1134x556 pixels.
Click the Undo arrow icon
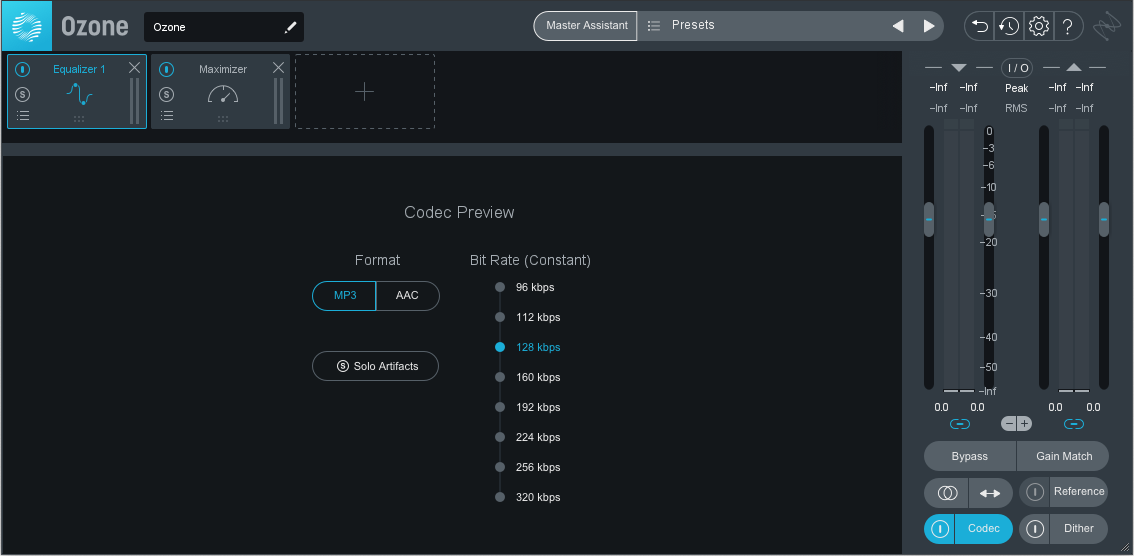tap(980, 27)
